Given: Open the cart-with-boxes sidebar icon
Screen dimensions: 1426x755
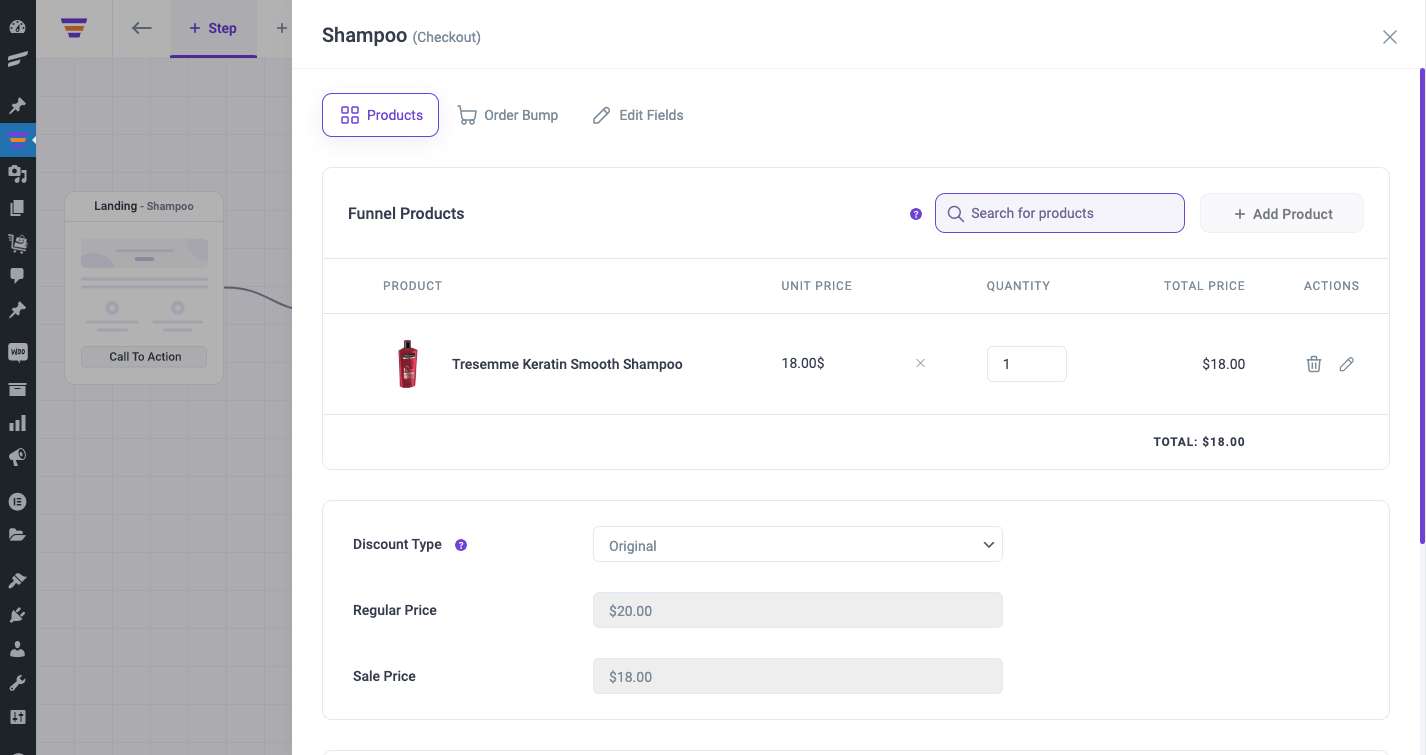Looking at the screenshot, I should click(17, 242).
